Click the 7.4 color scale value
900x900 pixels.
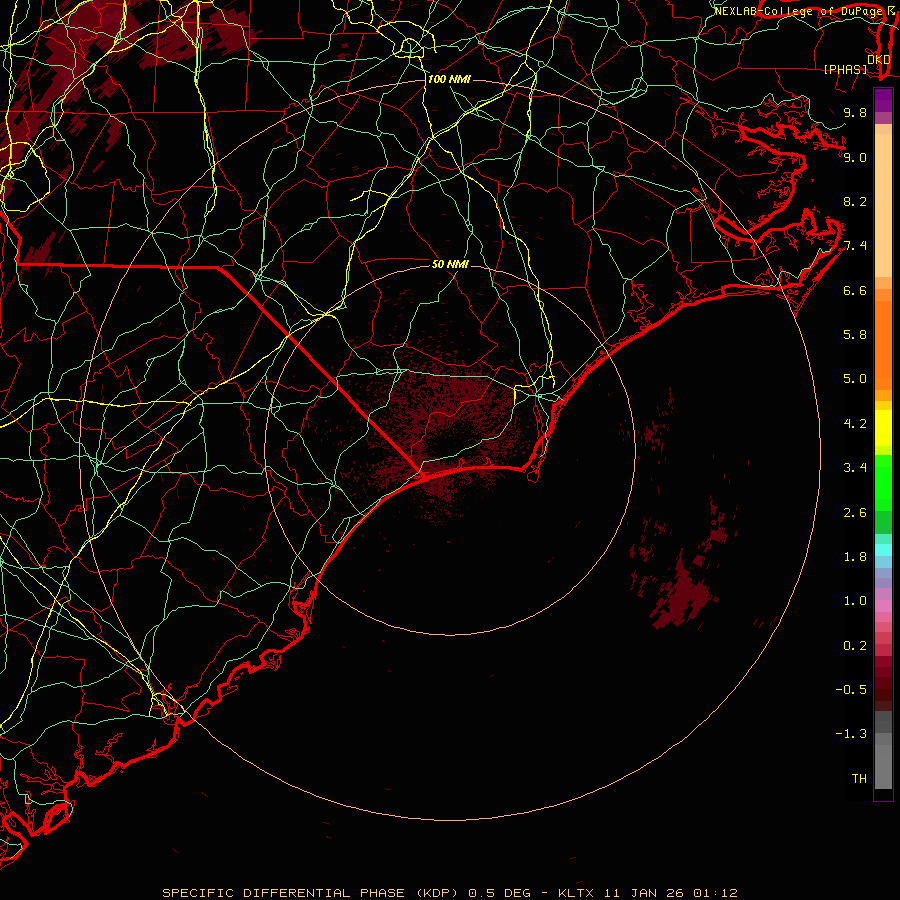(x=855, y=246)
